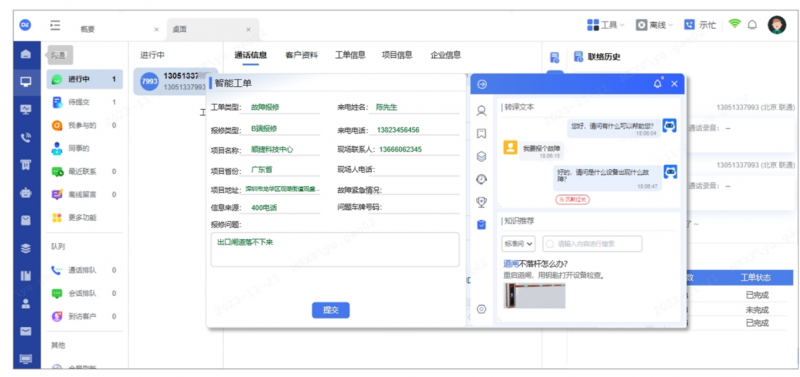Click the 工单类型 field 故障报修
The width and height of the screenshot is (800, 377).
coord(280,108)
